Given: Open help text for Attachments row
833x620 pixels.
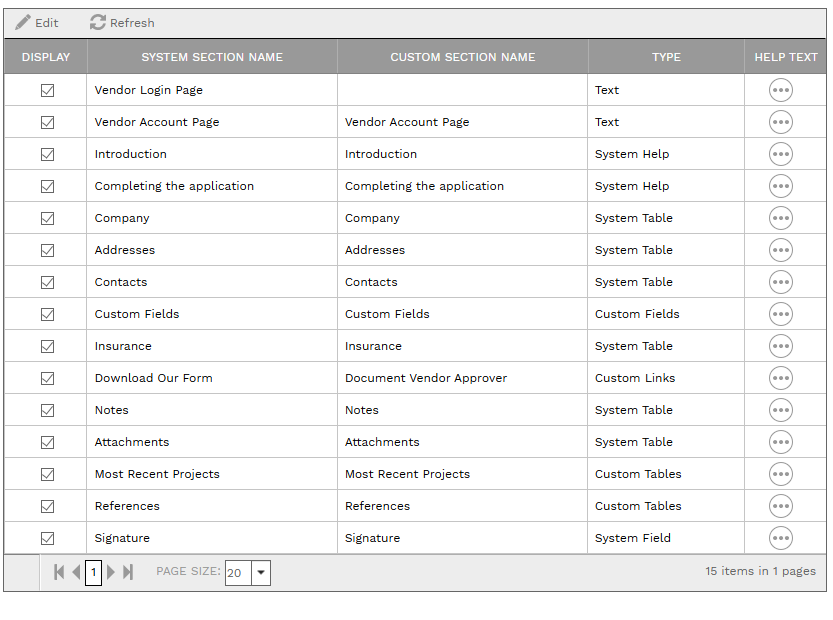Looking at the screenshot, I should click(781, 442).
